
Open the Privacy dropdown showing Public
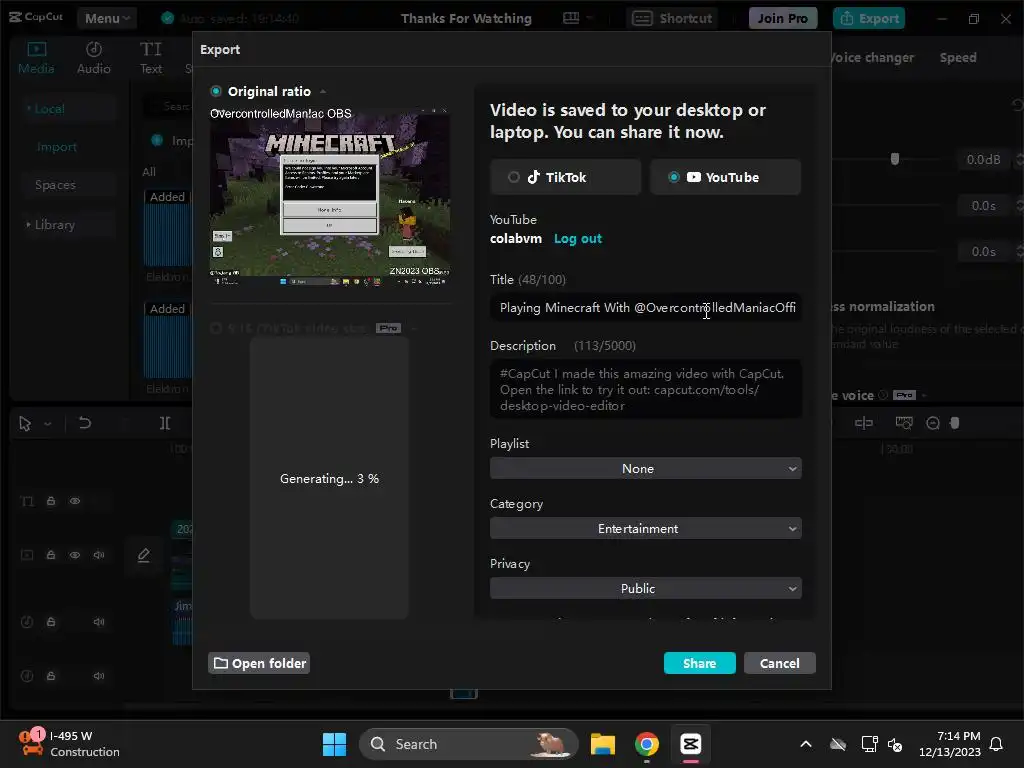pyautogui.click(x=645, y=588)
